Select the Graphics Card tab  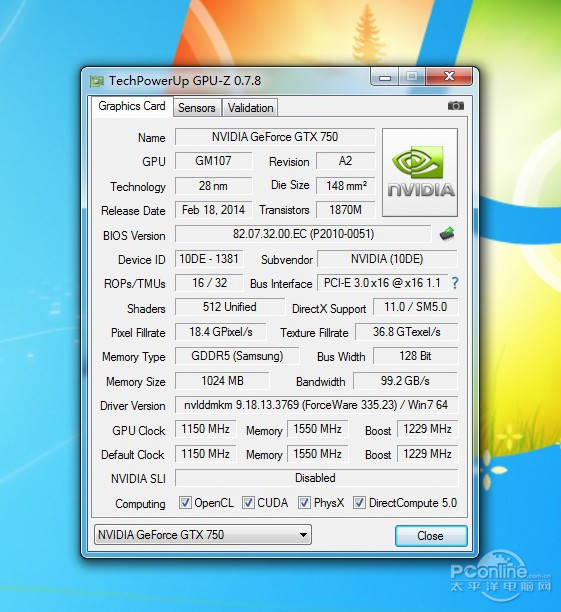click(132, 106)
